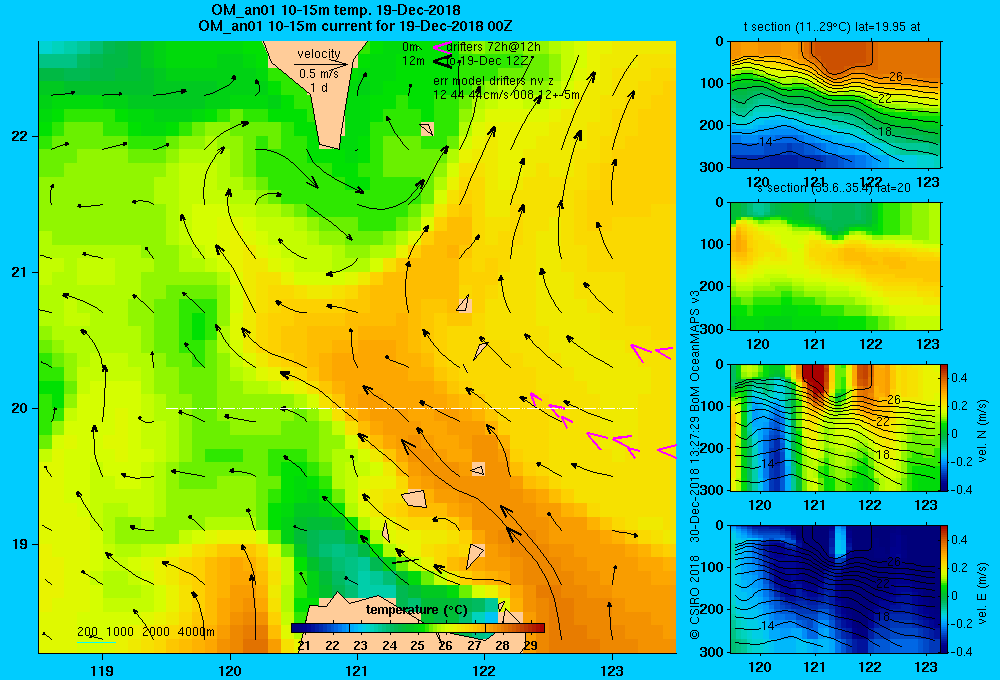
Task: Click temperature color bar tick label 21
Action: click(304, 646)
